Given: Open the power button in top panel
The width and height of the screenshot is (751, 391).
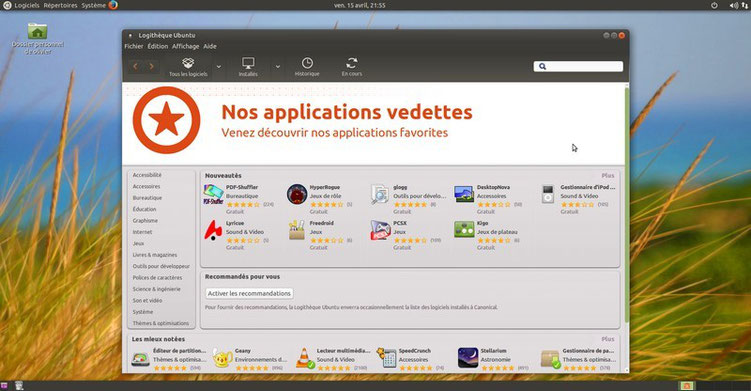Looking at the screenshot, I should tap(714, 5).
